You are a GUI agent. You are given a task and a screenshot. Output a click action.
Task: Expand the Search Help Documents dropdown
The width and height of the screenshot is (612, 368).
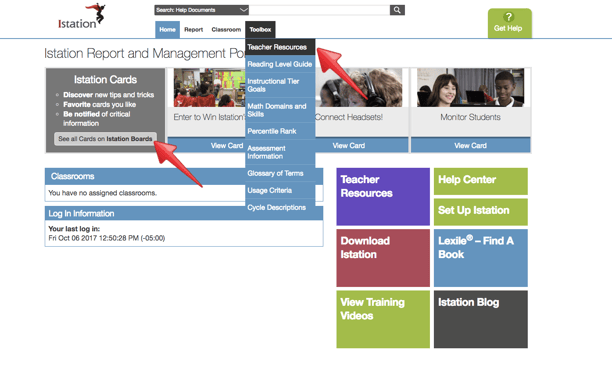(x=201, y=10)
